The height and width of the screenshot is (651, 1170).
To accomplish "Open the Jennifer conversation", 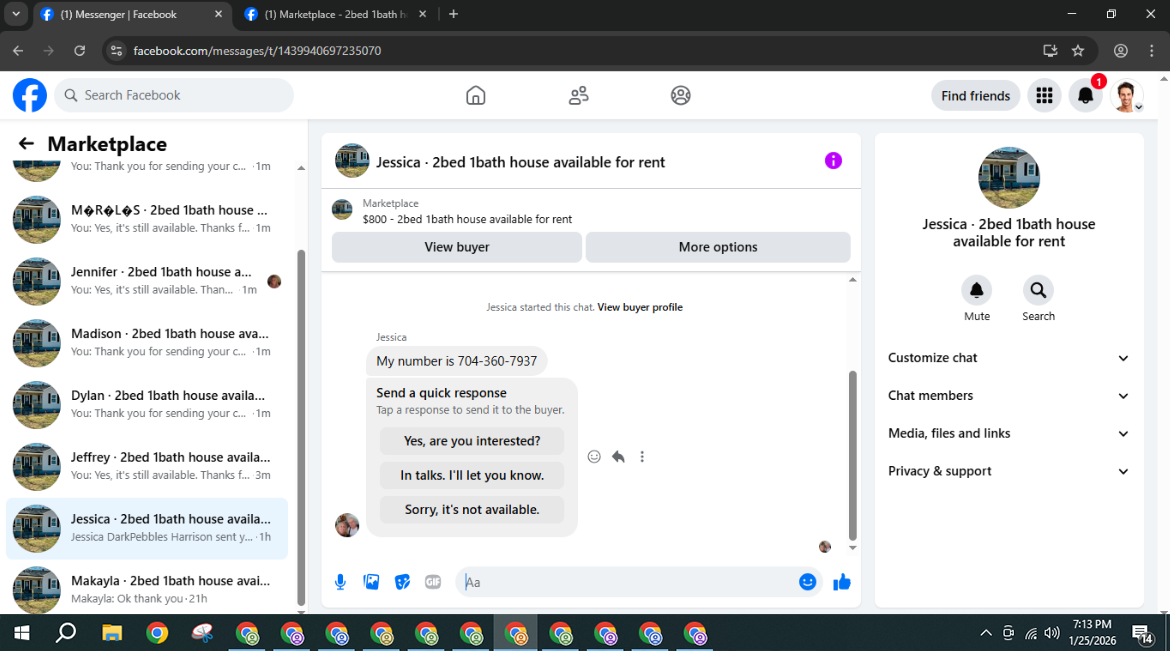I will 147,281.
